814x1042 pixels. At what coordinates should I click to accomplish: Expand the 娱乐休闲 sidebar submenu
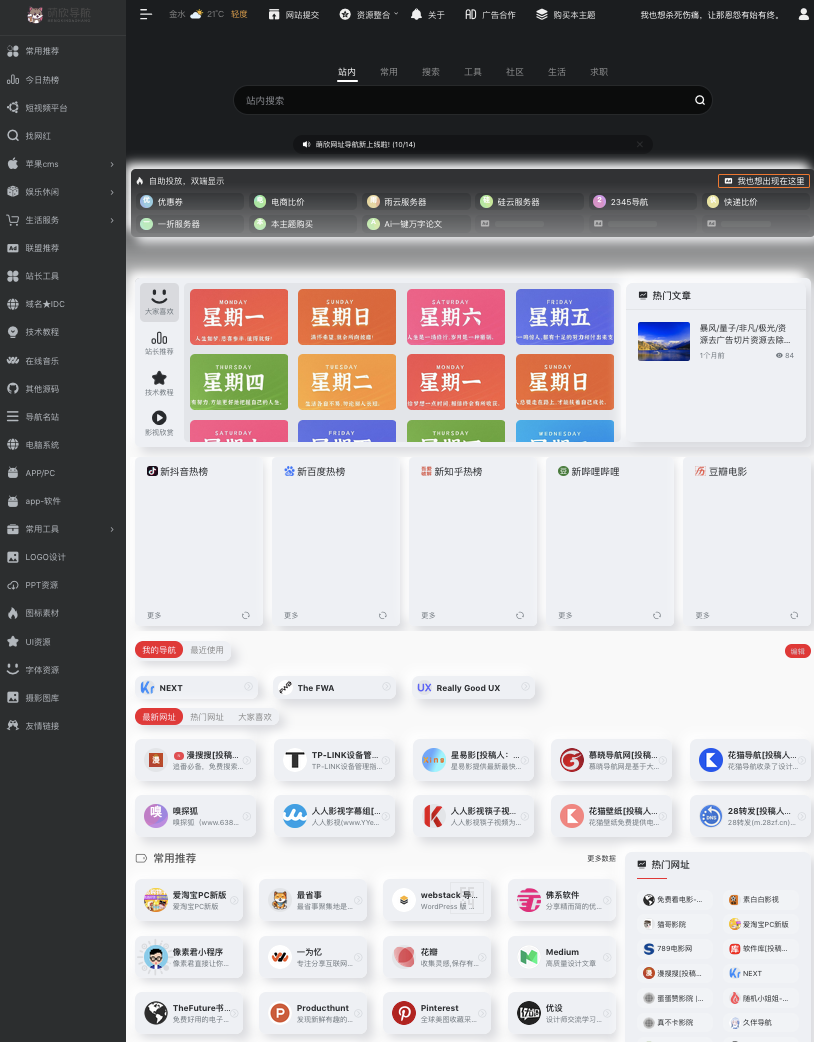pyautogui.click(x=112, y=192)
